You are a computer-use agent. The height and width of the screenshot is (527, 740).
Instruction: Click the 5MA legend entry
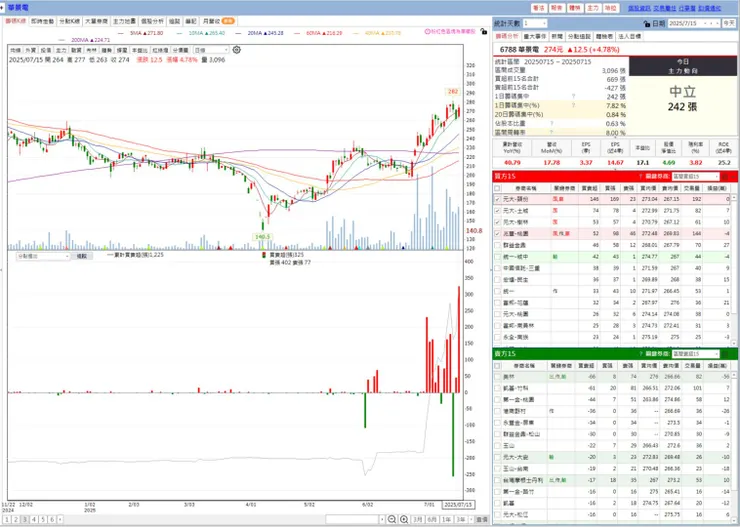pyautogui.click(x=147, y=33)
